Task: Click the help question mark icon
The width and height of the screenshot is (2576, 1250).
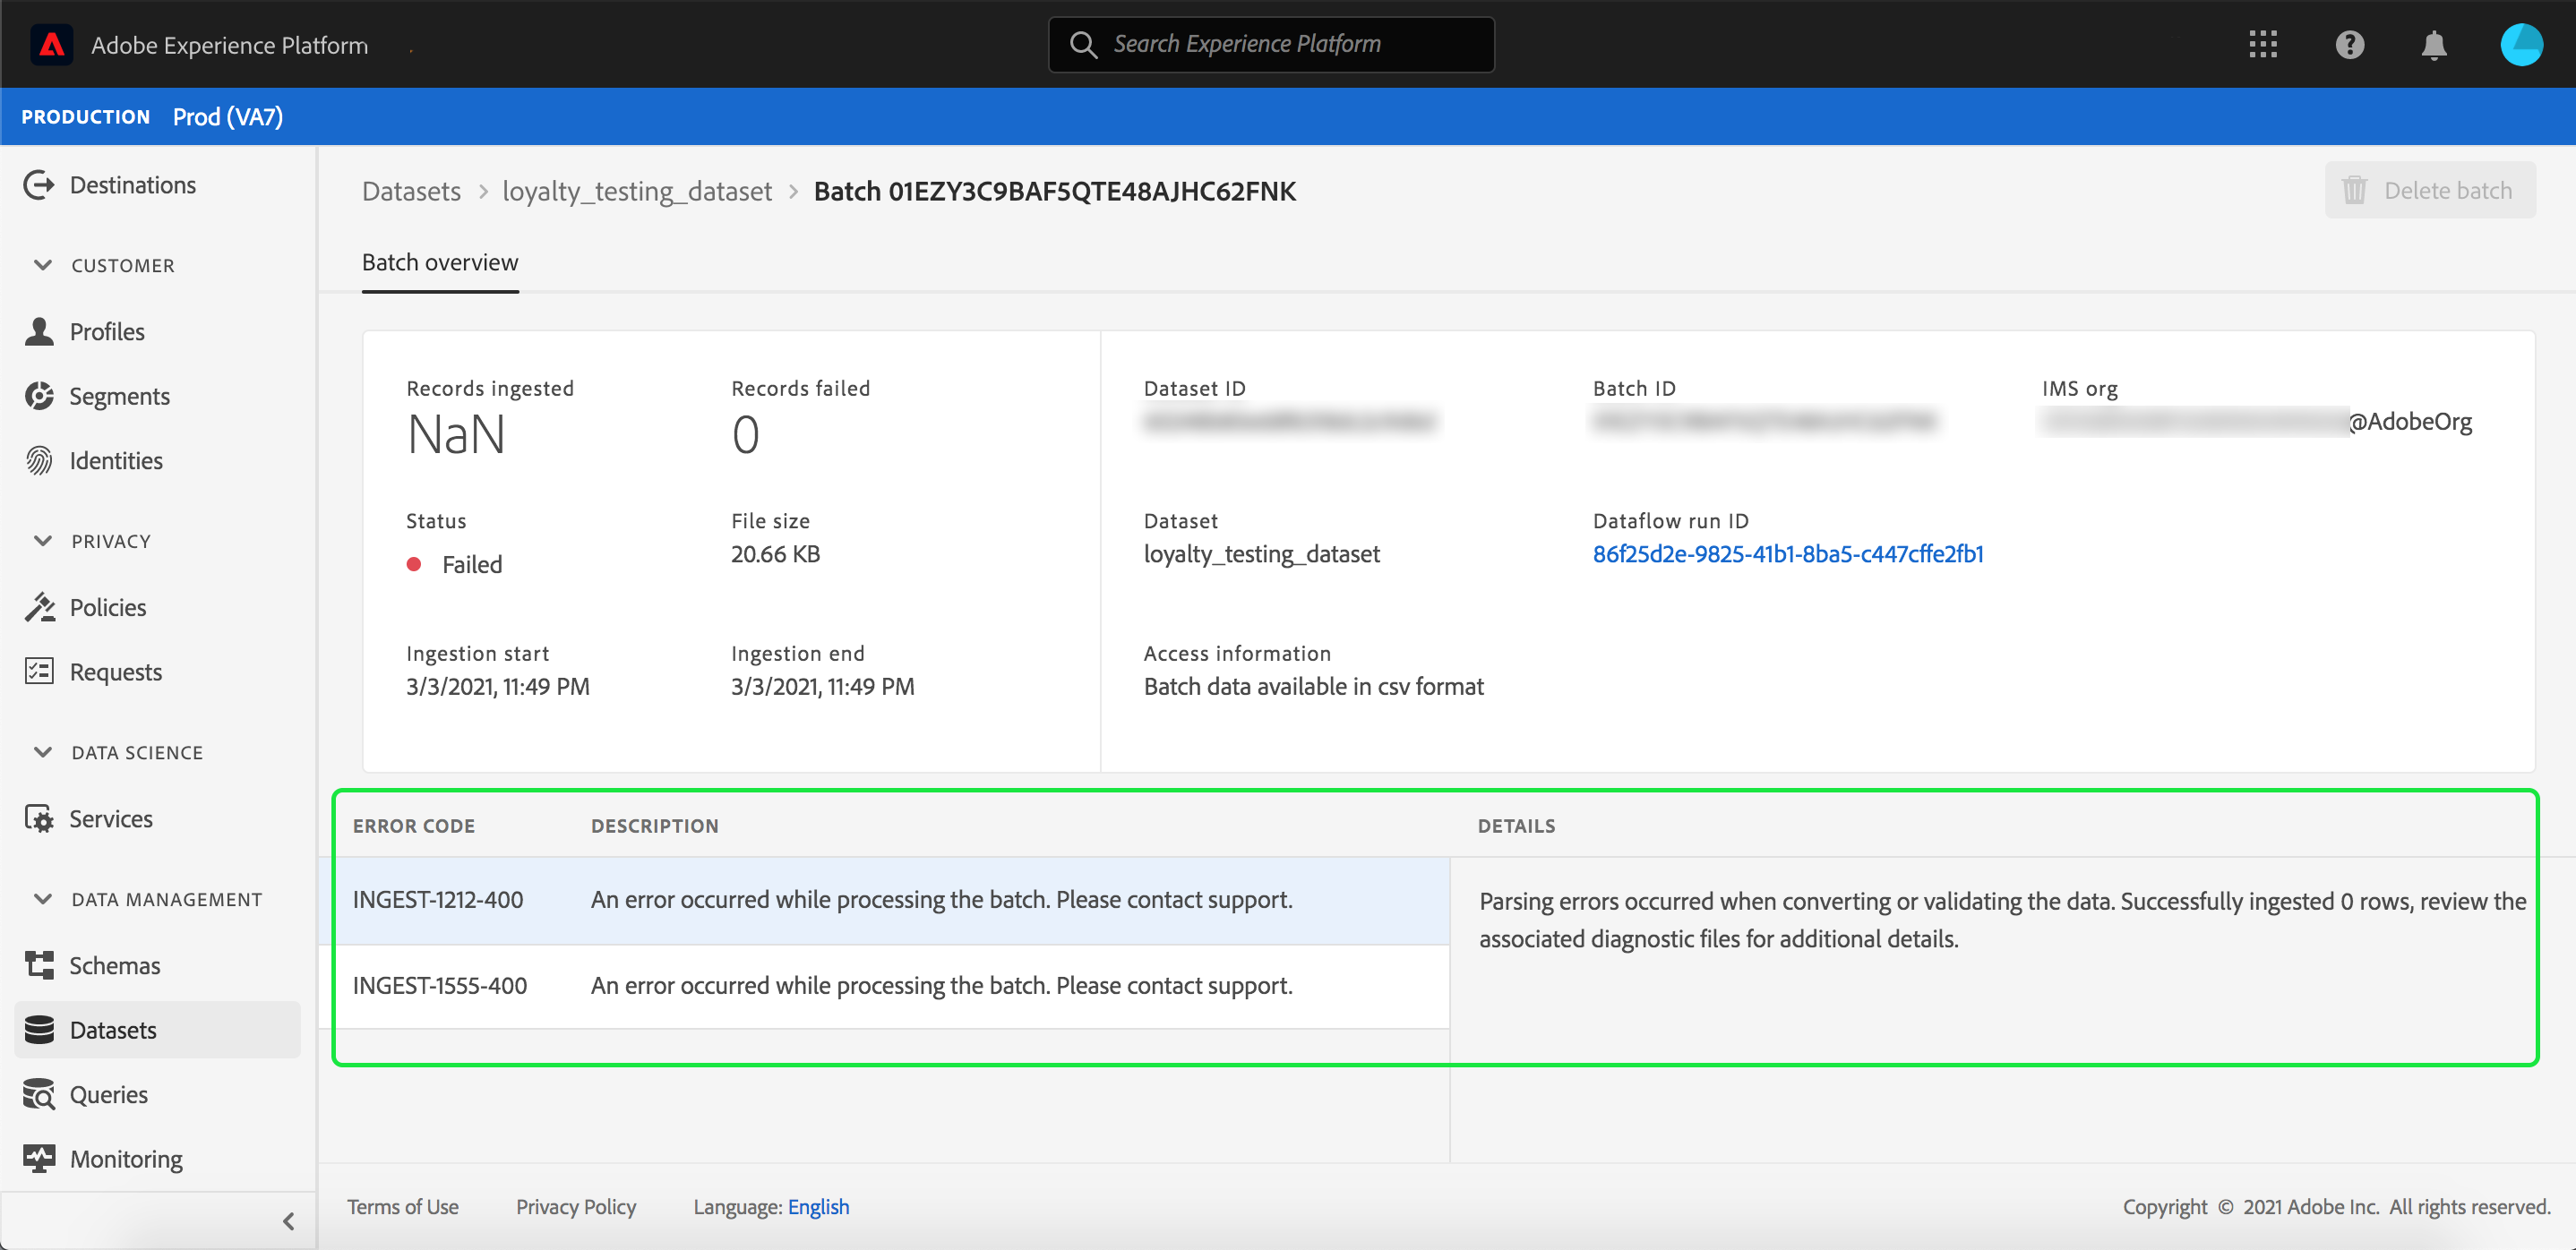Action: [x=2349, y=45]
